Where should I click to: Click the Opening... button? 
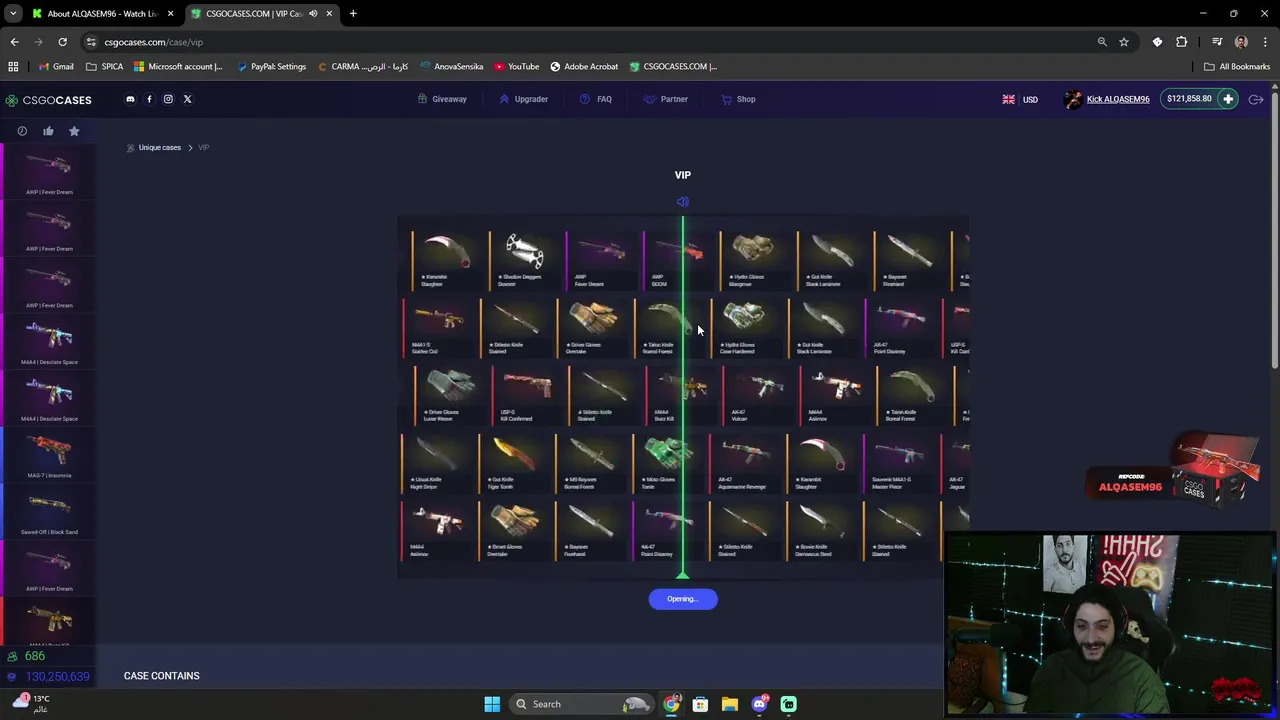coord(683,599)
